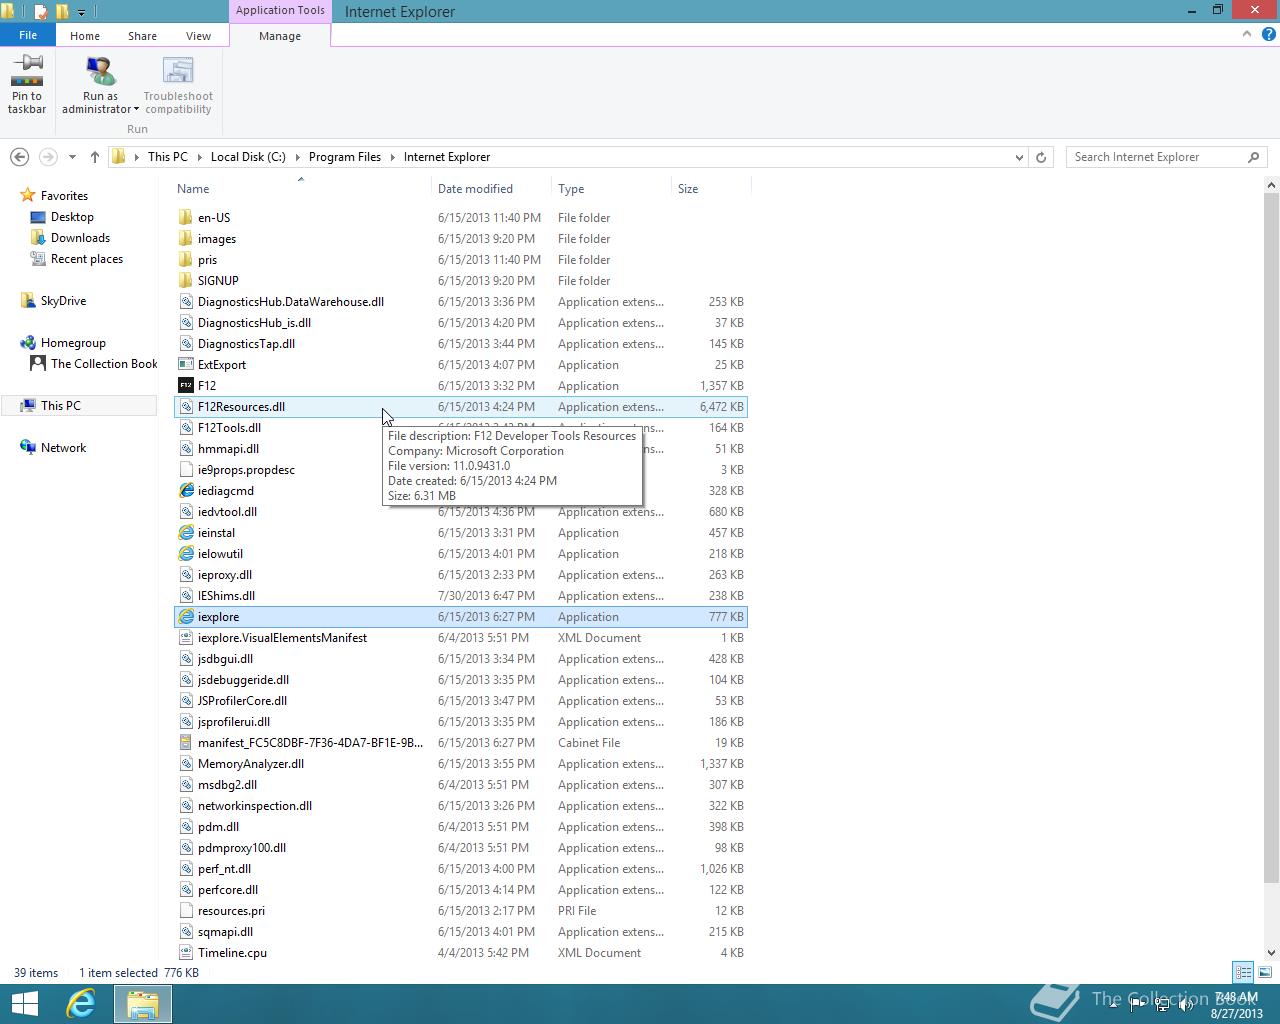Click the Up one level arrow

click(x=95, y=157)
